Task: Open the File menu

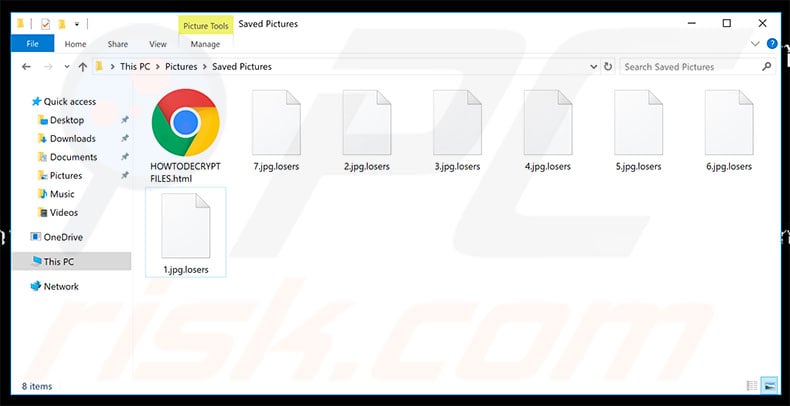Action: pyautogui.click(x=32, y=44)
